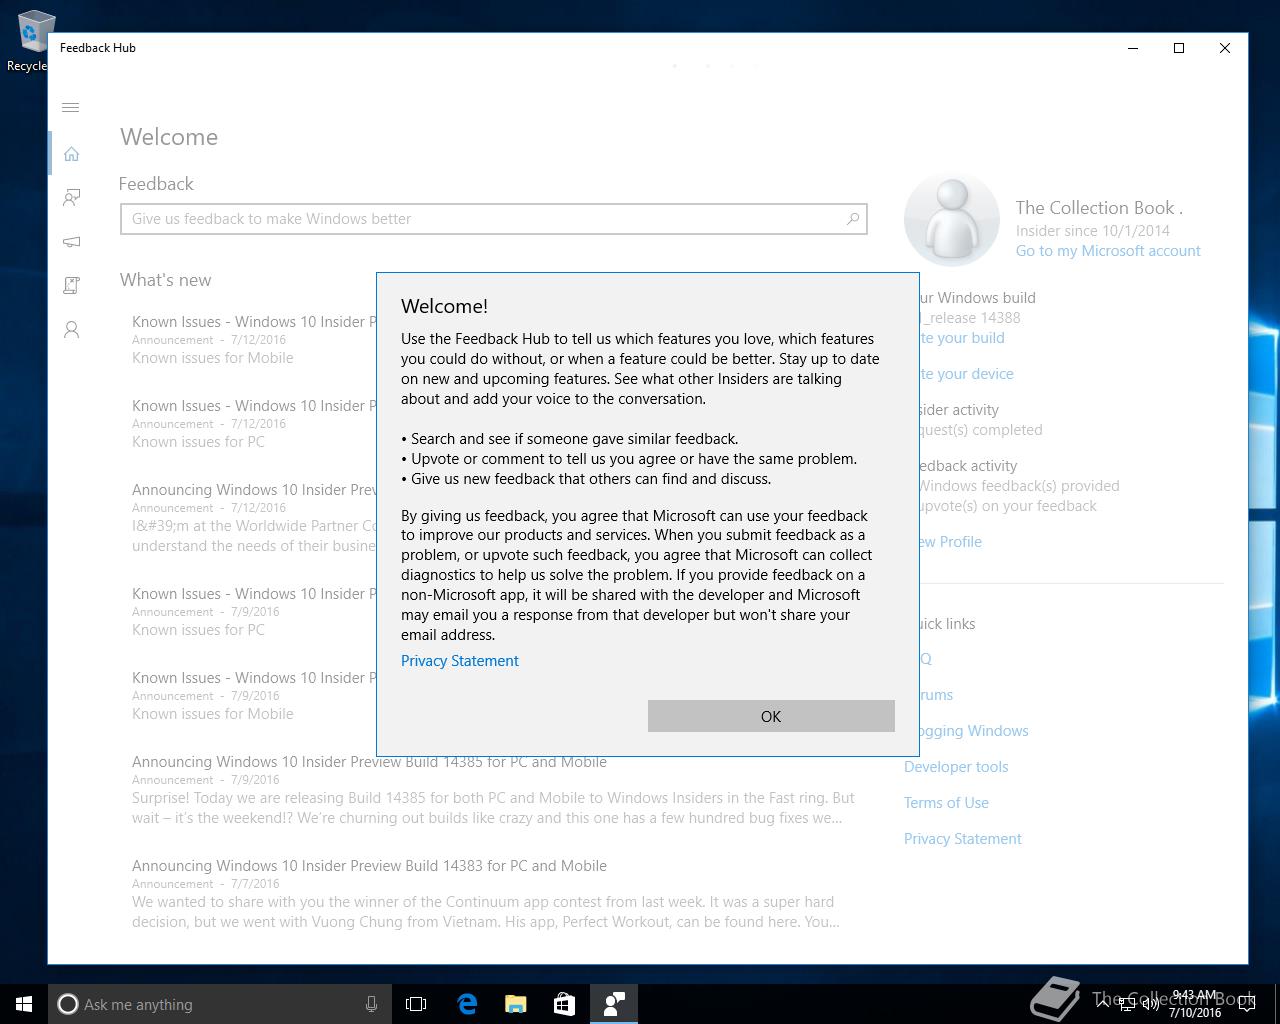Show hidden icons in system tray

tap(1104, 1004)
